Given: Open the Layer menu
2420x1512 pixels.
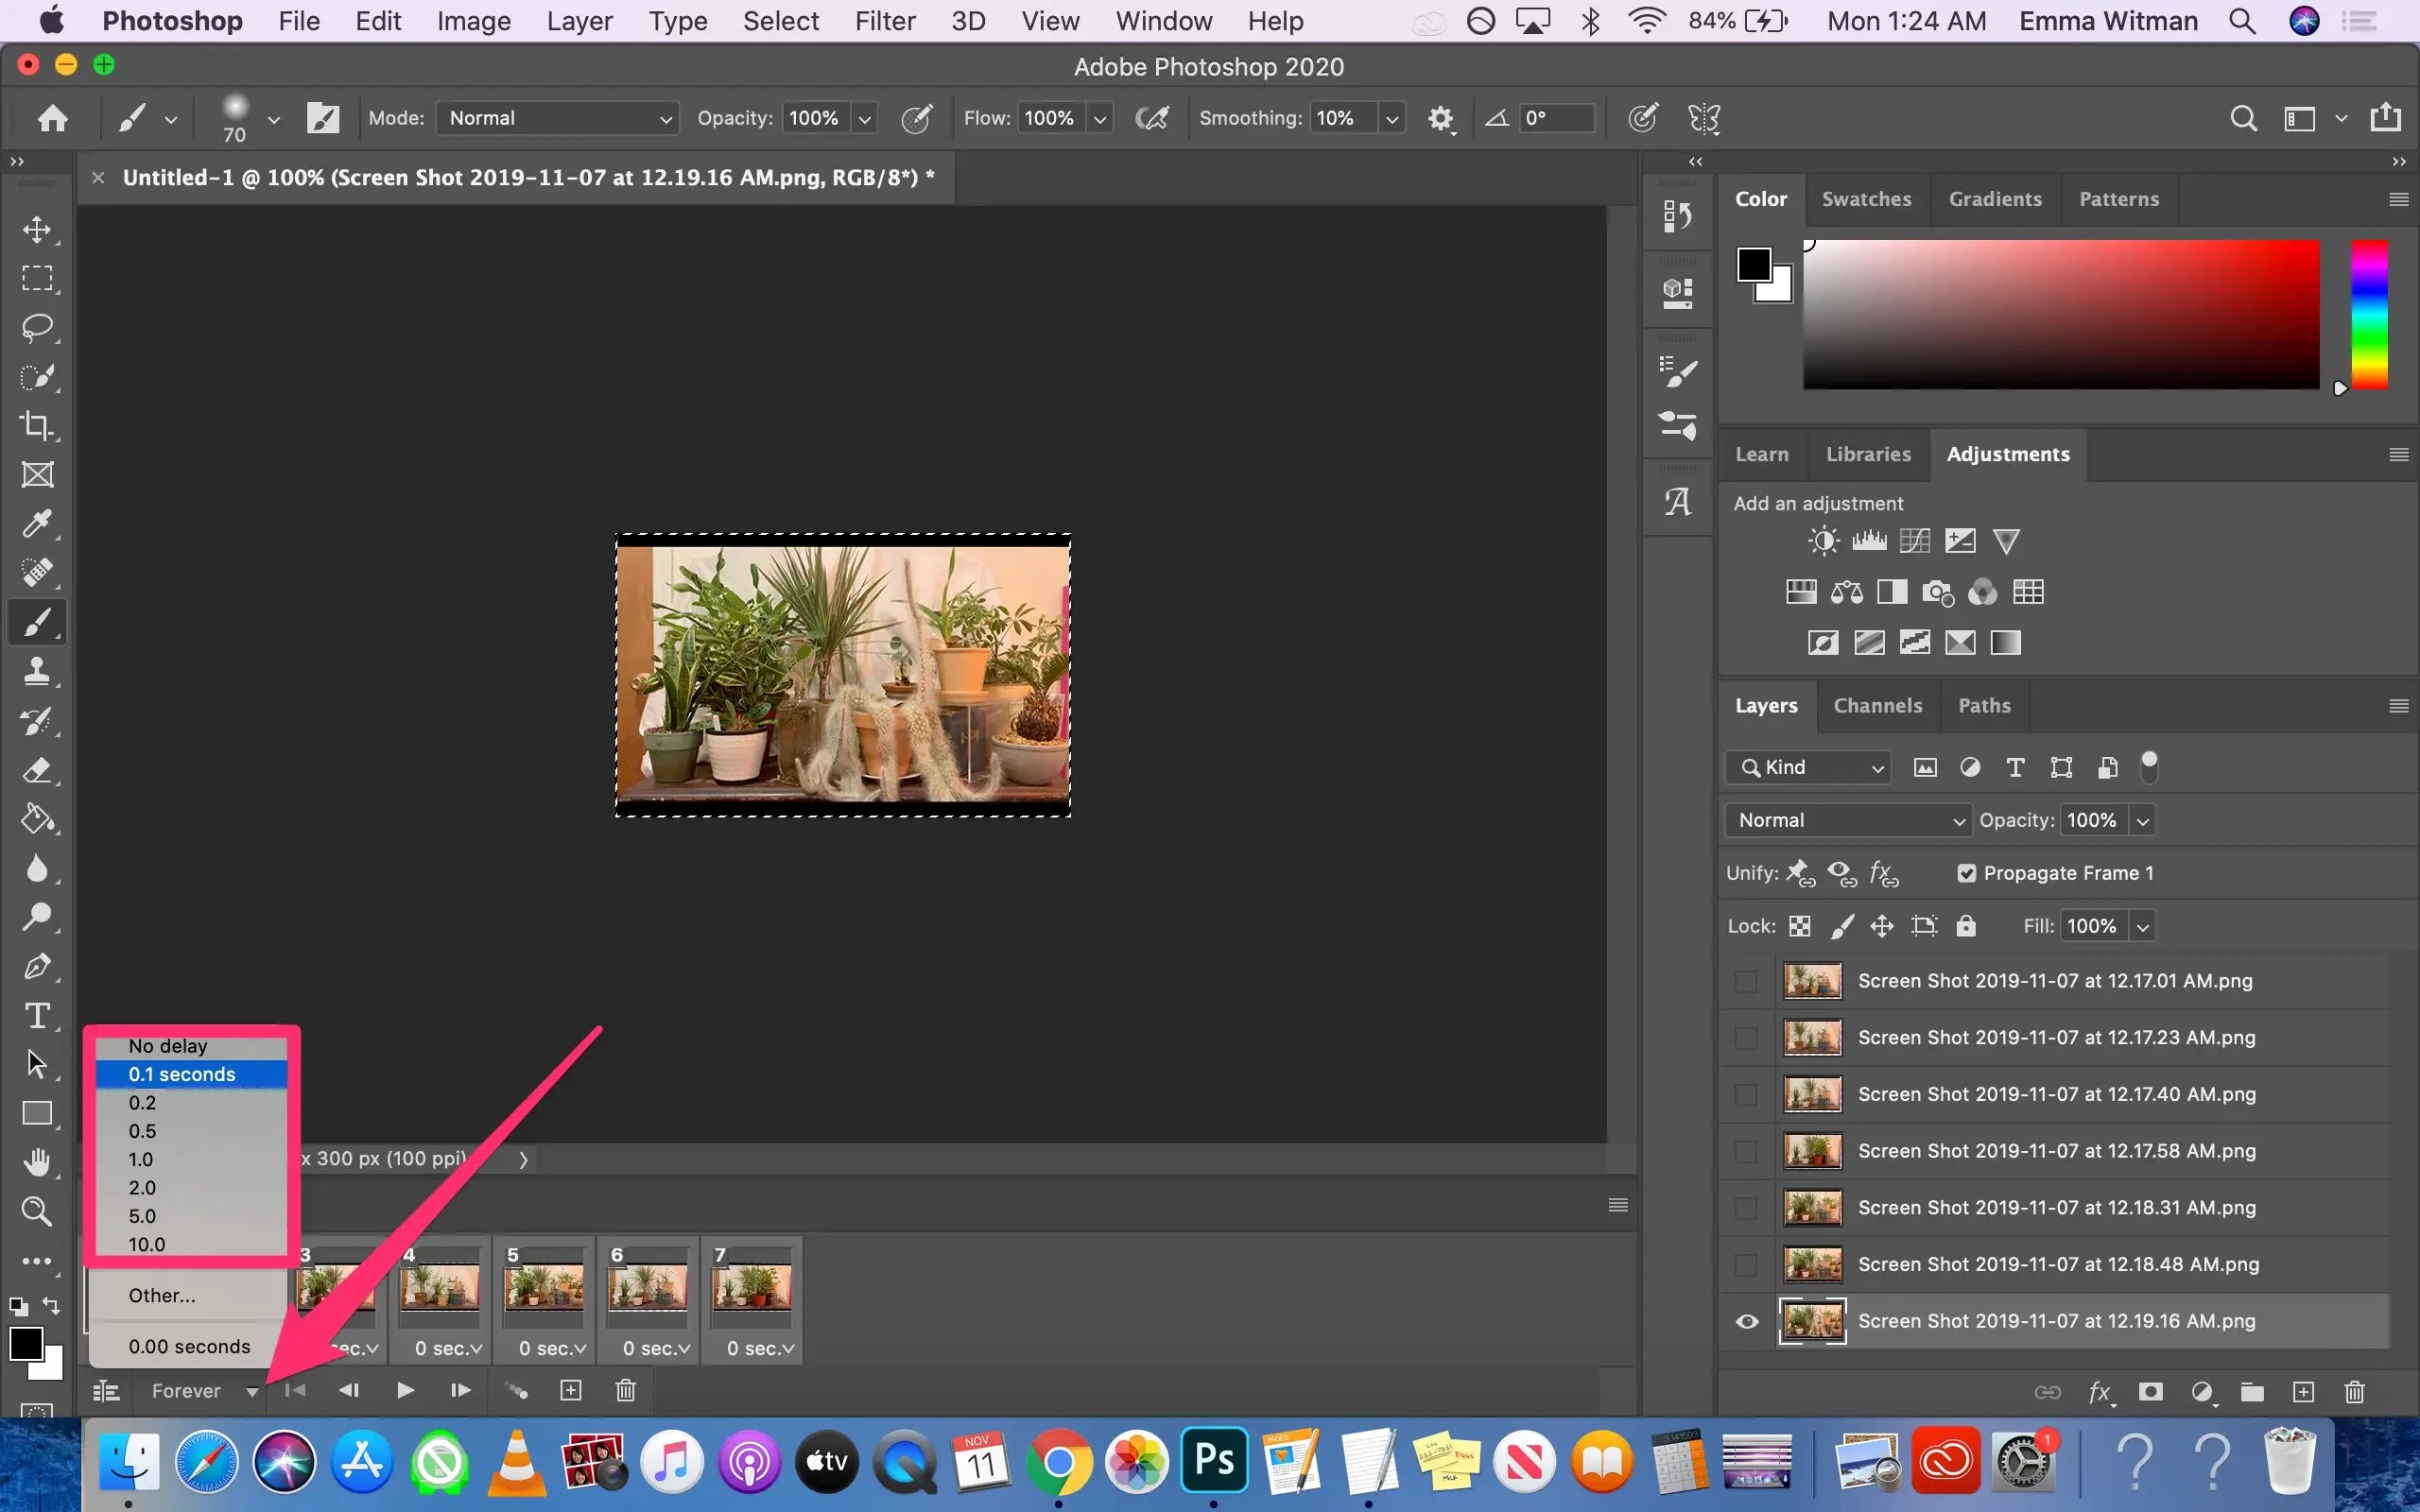Looking at the screenshot, I should pos(579,21).
